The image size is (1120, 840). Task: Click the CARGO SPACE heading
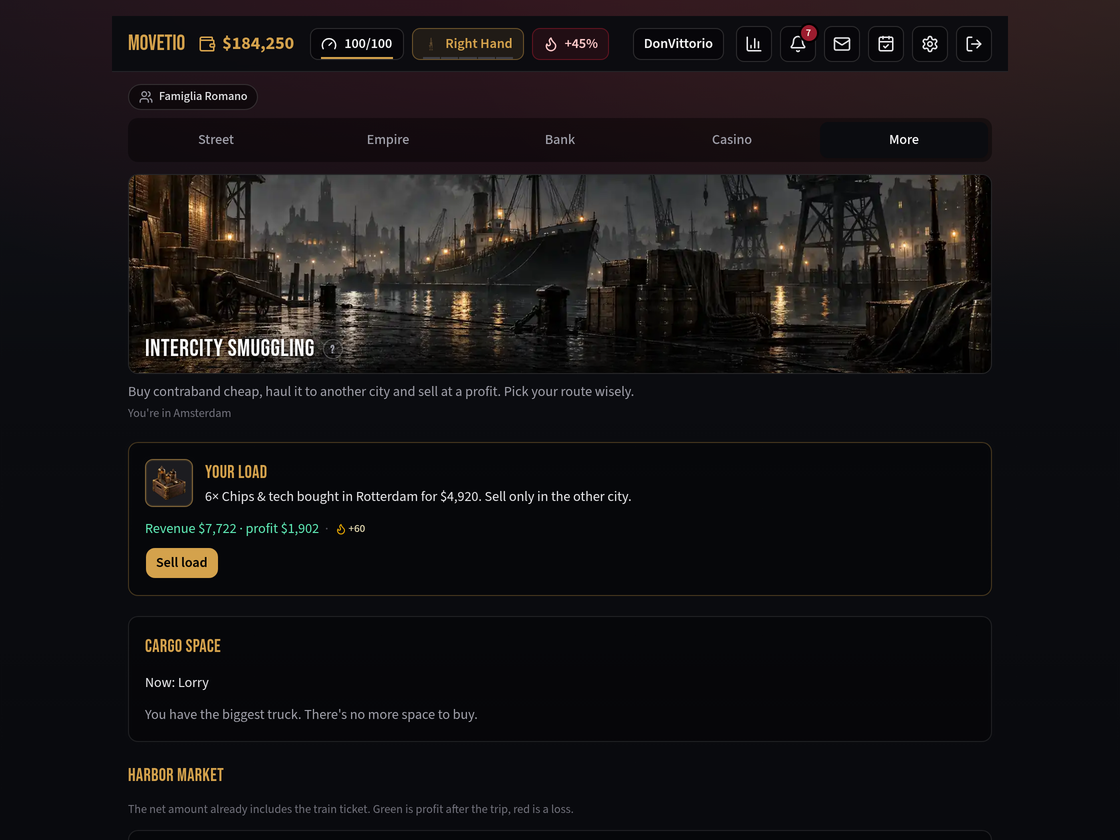point(183,646)
